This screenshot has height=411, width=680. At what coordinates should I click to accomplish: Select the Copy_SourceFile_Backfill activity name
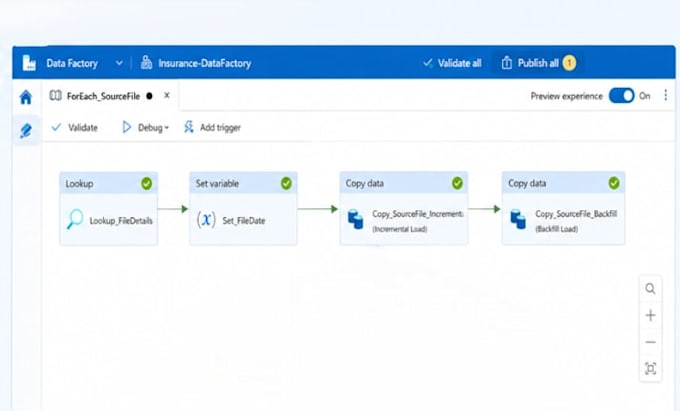pos(576,214)
